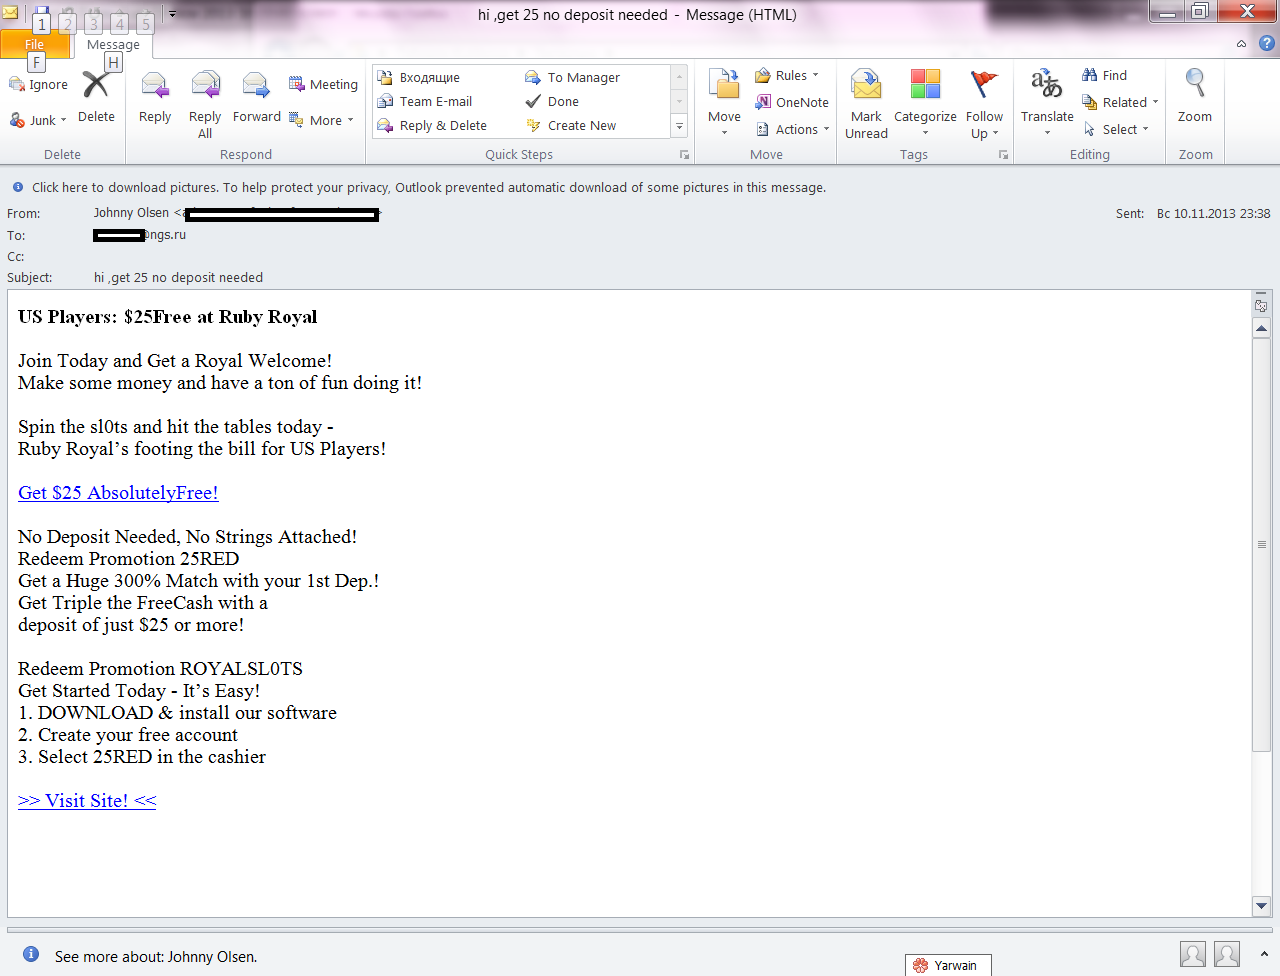Click the quick steps list down arrow
Image resolution: width=1280 pixels, height=976 pixels.
tap(679, 101)
